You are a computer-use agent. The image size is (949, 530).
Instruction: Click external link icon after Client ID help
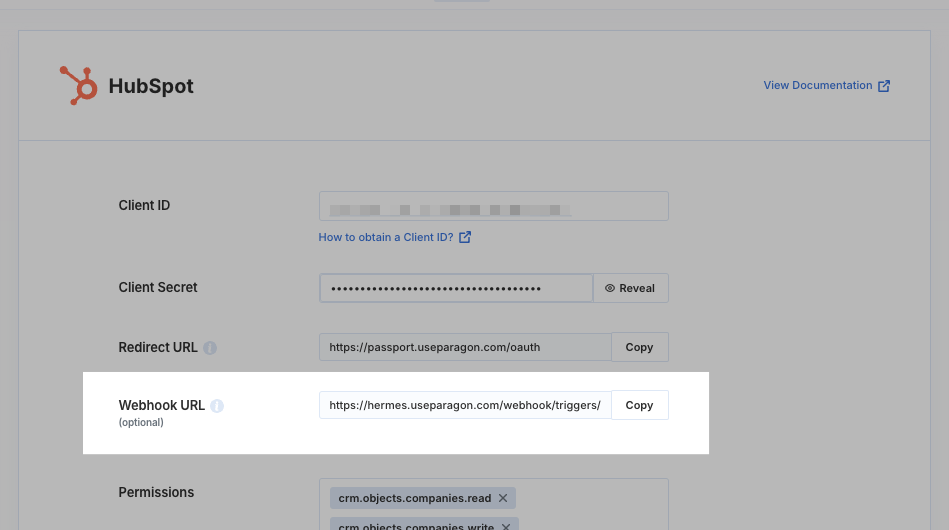pos(465,237)
